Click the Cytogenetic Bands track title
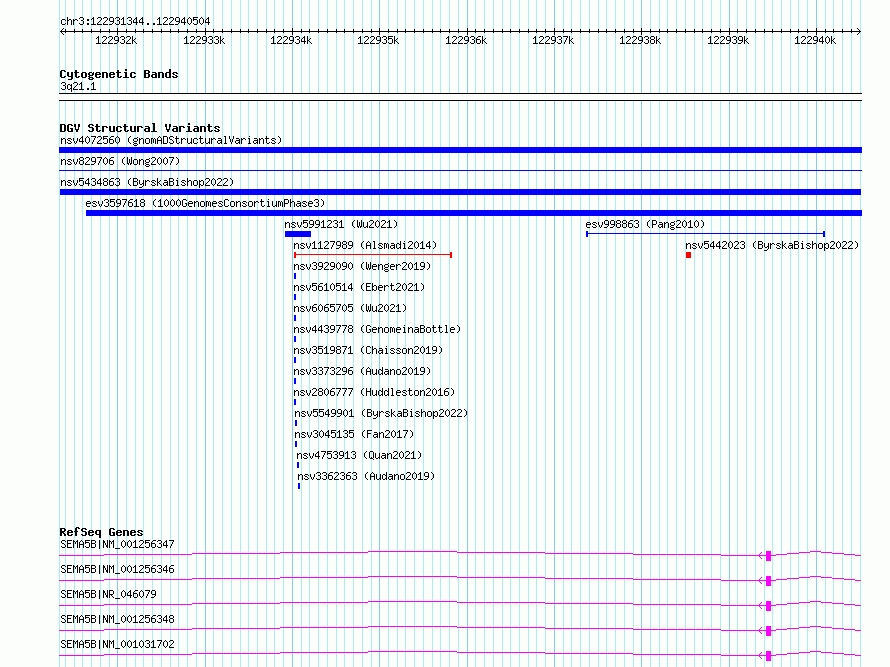The width and height of the screenshot is (890, 667). 119,74
